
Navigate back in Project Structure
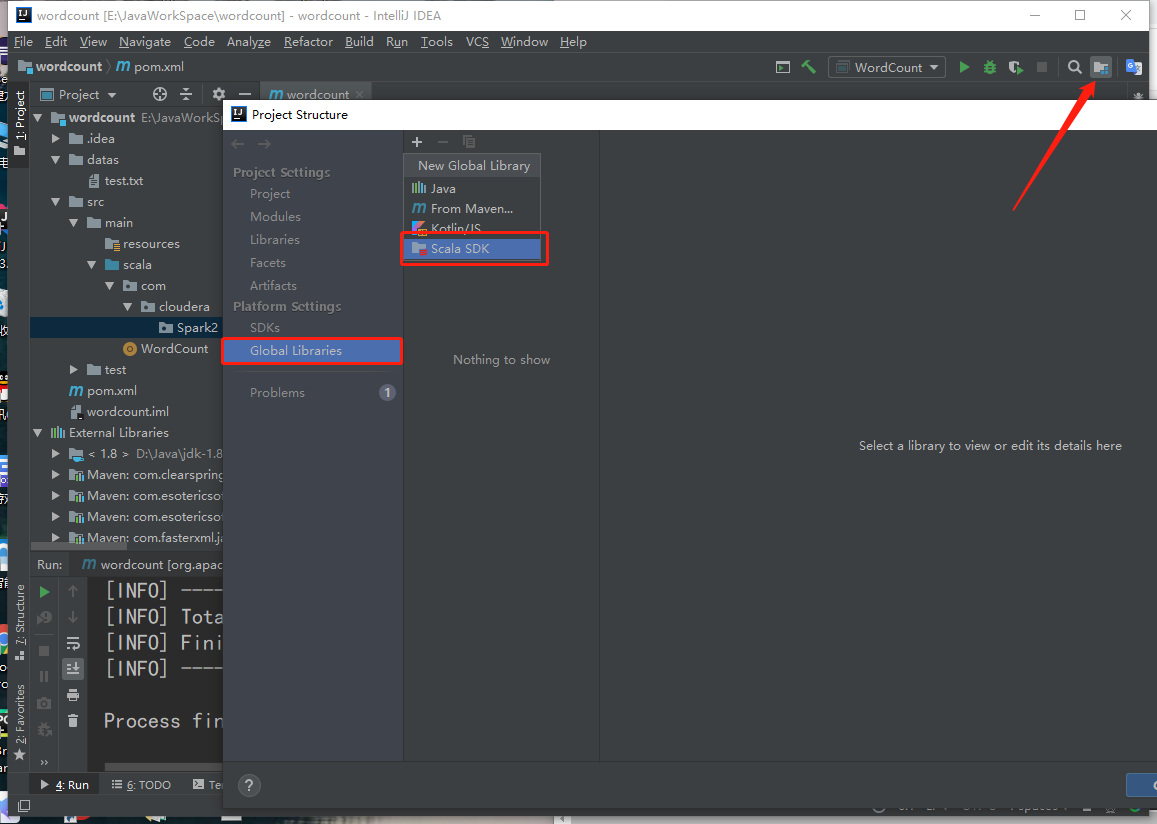(238, 144)
